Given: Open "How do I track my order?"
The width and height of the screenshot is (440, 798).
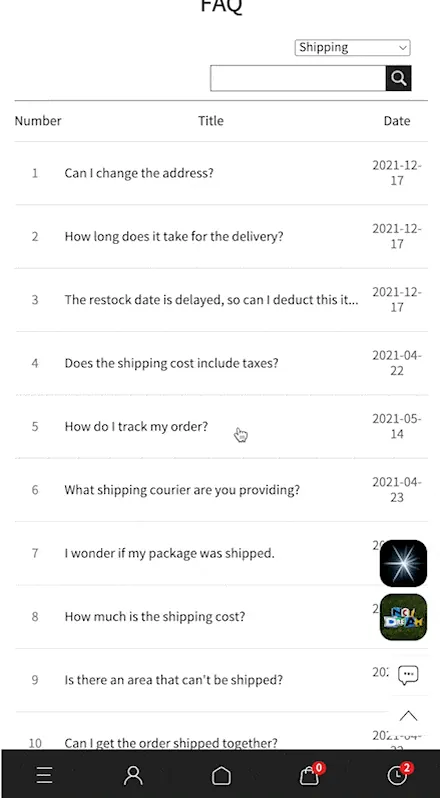Looking at the screenshot, I should pyautogui.click(x=136, y=426).
